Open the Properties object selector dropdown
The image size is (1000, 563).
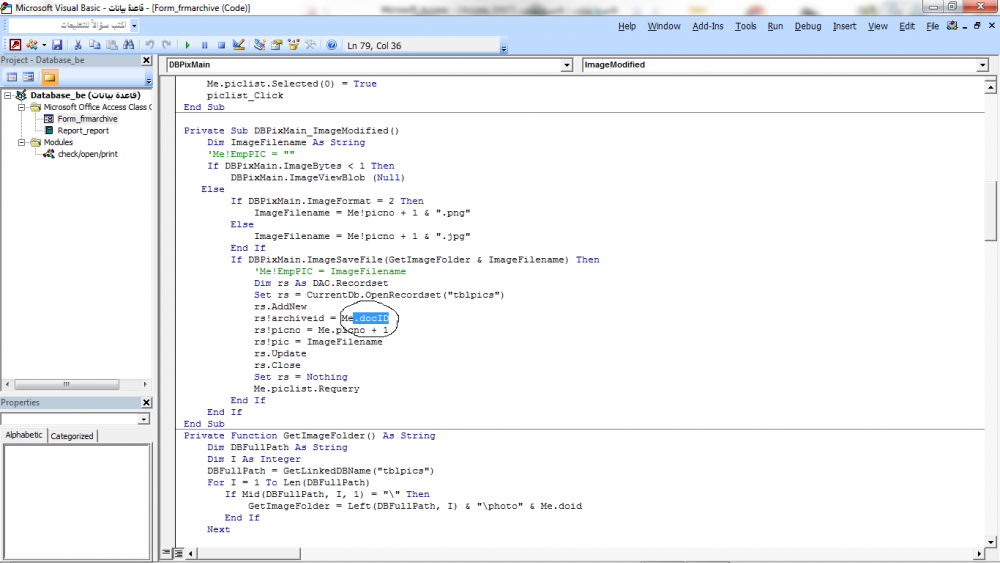click(143, 419)
